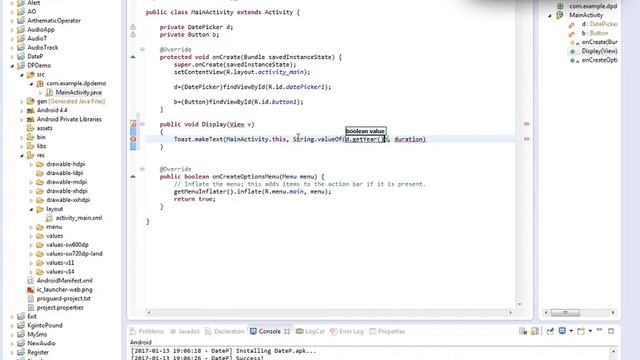The width and height of the screenshot is (640, 360).
Task: Select the values-v11 folder
Action: tap(60, 263)
